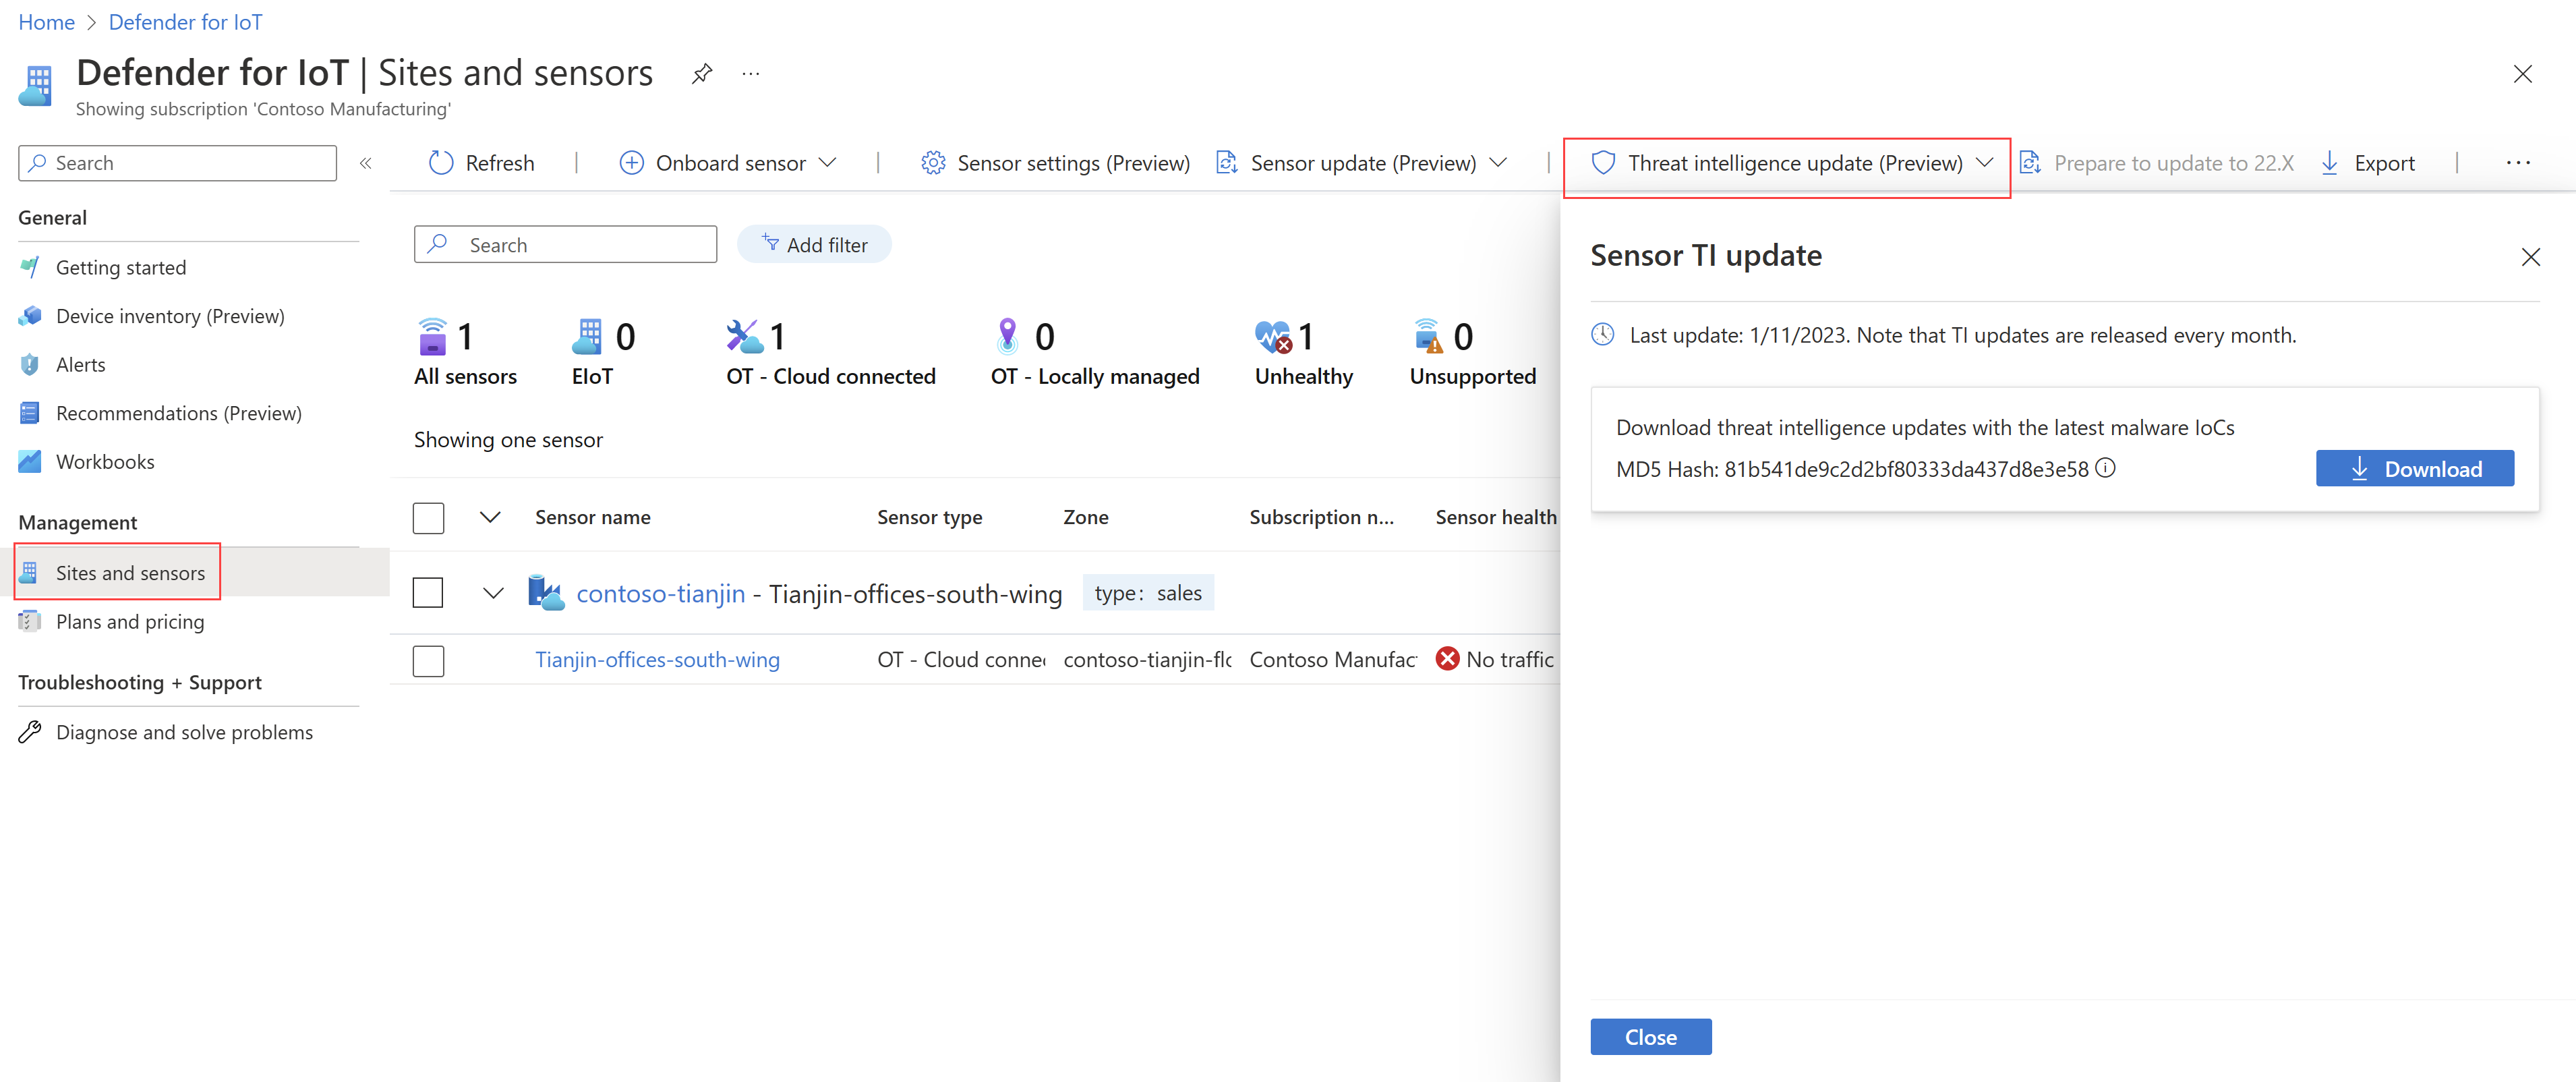This screenshot has width=2576, height=1082.
Task: Click Close on Sensor TI update panel
Action: [1649, 1036]
